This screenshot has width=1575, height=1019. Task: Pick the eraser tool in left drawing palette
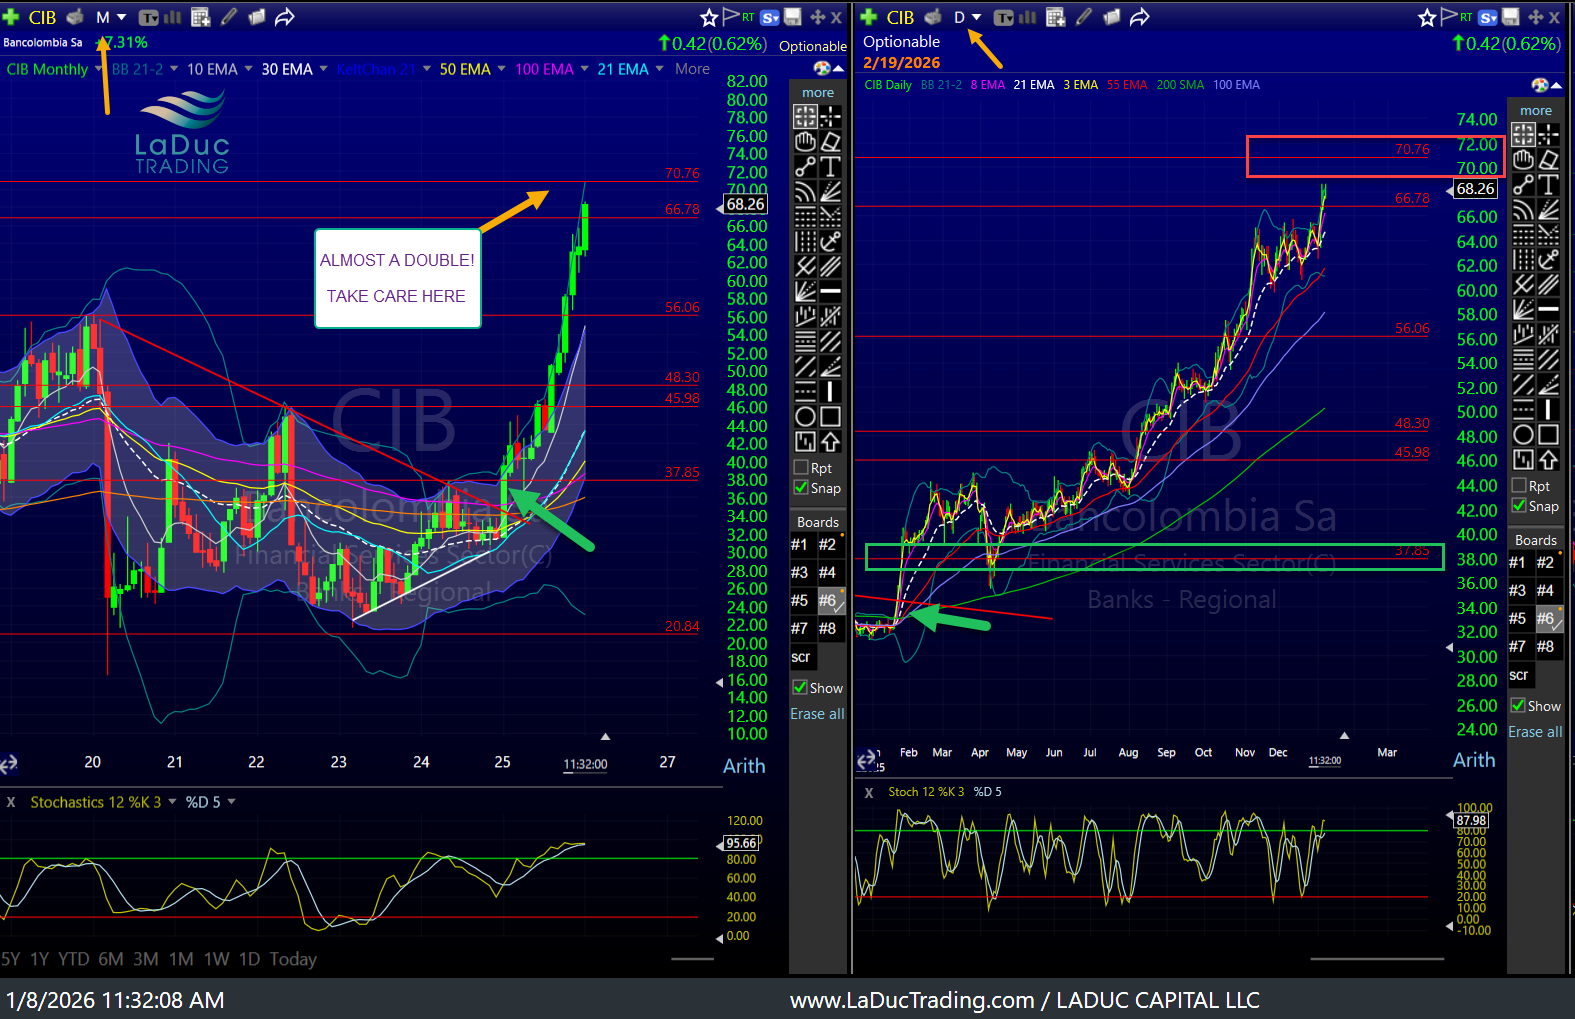click(x=831, y=142)
